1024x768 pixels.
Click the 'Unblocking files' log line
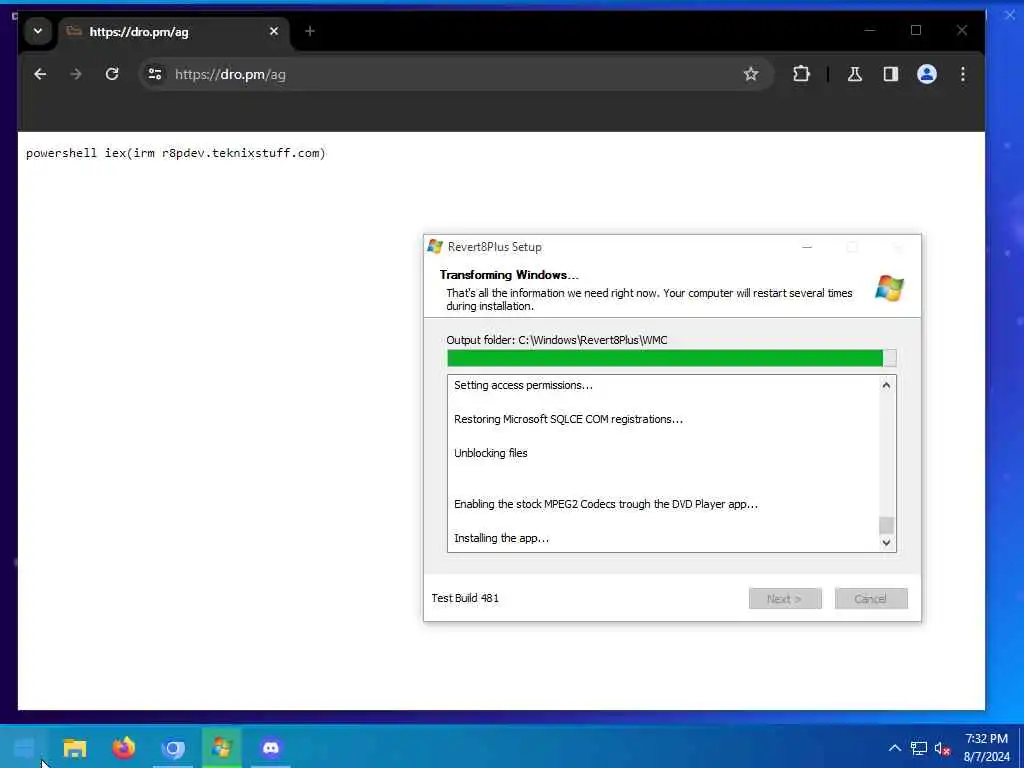pos(490,453)
